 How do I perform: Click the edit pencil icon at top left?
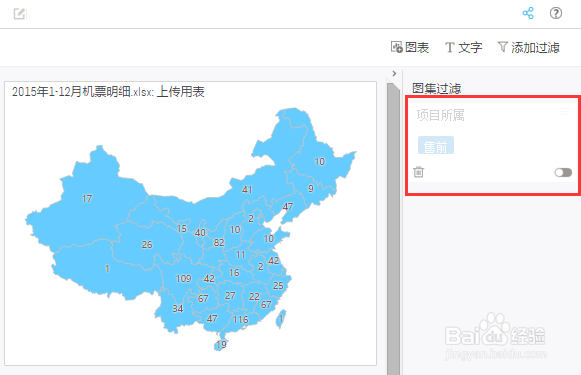click(20, 14)
